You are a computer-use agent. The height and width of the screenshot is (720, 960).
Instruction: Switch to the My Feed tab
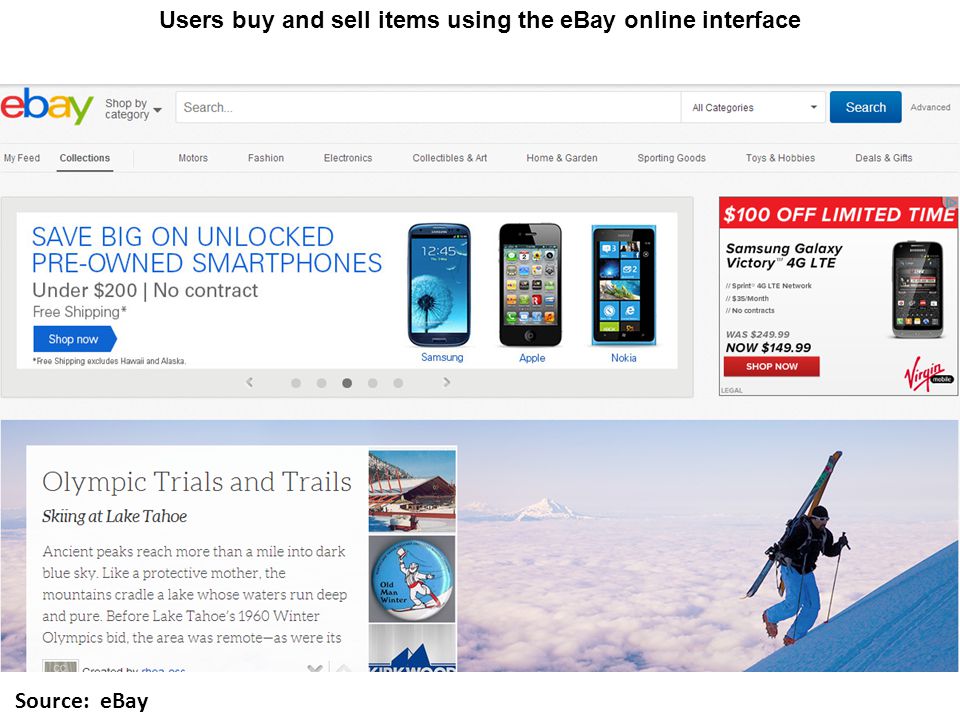click(21, 158)
